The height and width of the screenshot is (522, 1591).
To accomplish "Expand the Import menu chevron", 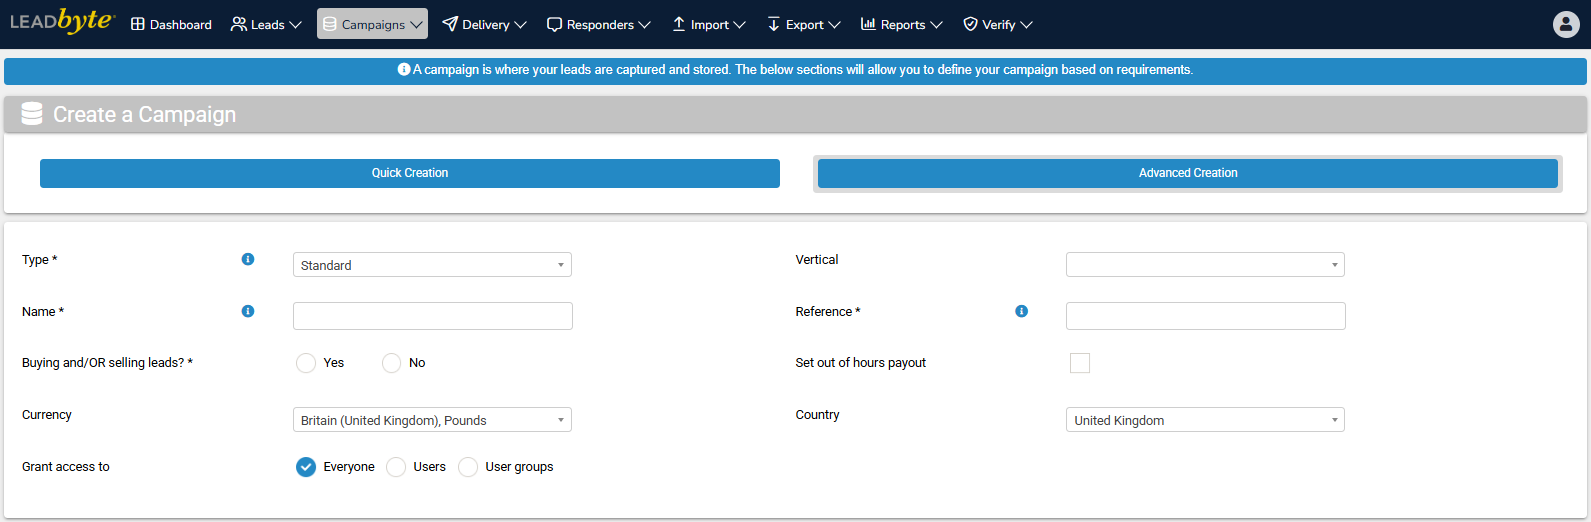I will tap(739, 25).
